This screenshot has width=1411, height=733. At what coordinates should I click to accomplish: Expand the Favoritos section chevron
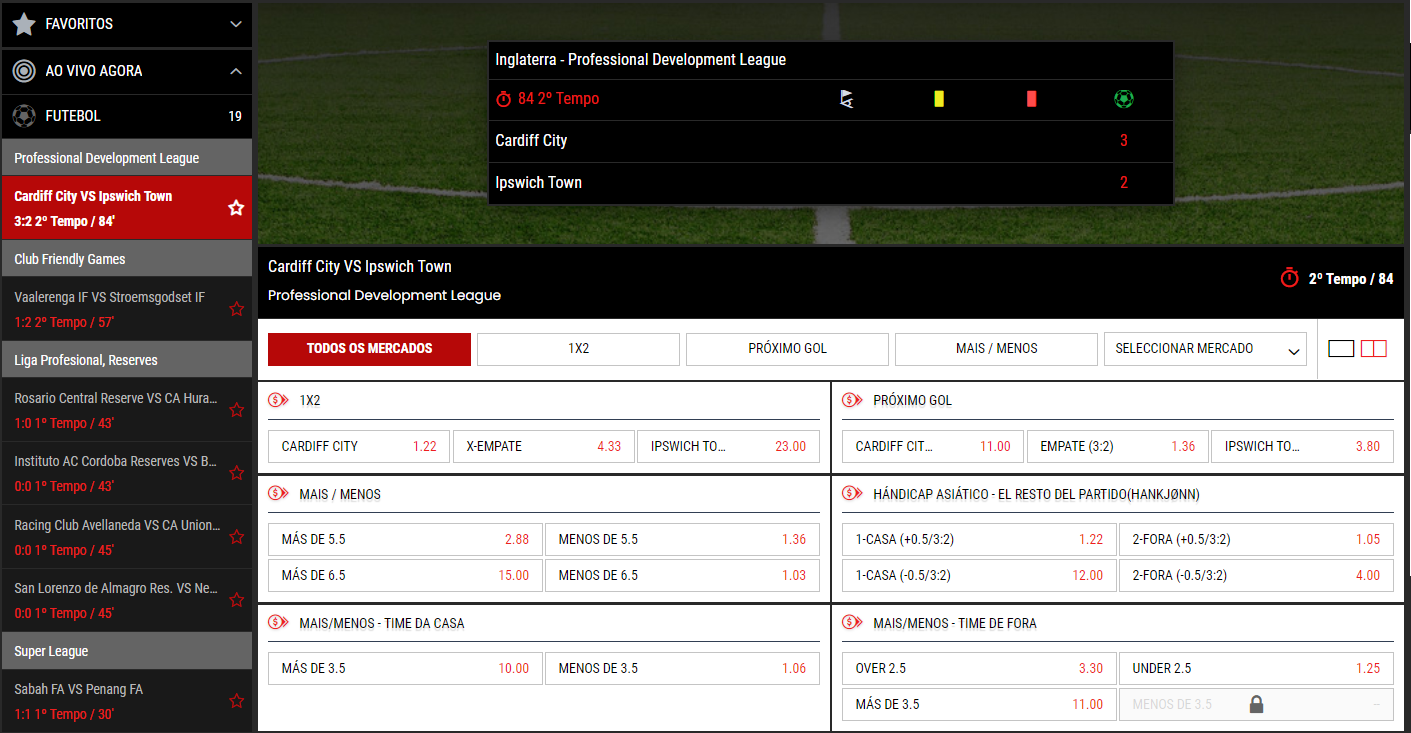pos(236,24)
